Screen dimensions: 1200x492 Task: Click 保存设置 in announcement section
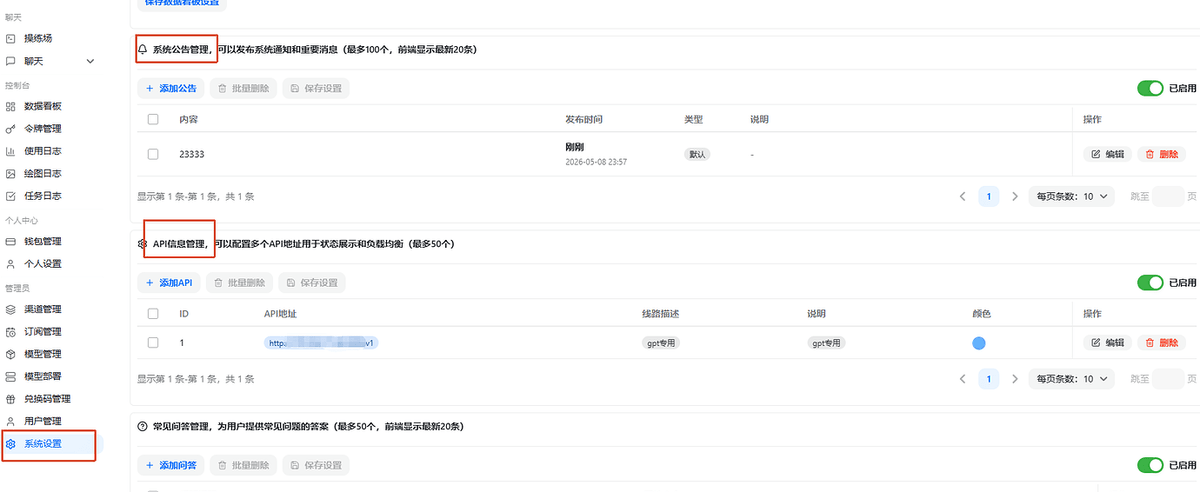click(316, 88)
